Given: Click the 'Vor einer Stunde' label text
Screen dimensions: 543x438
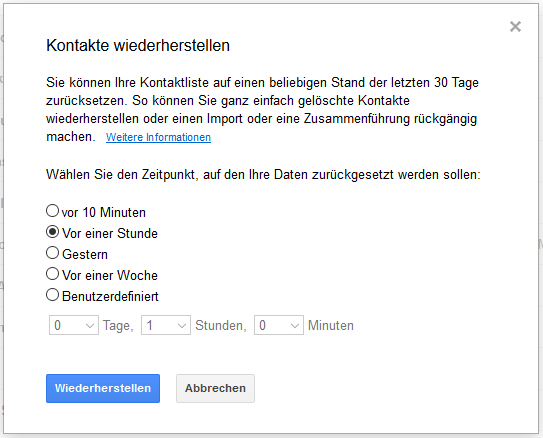Looking at the screenshot, I should tap(110, 233).
